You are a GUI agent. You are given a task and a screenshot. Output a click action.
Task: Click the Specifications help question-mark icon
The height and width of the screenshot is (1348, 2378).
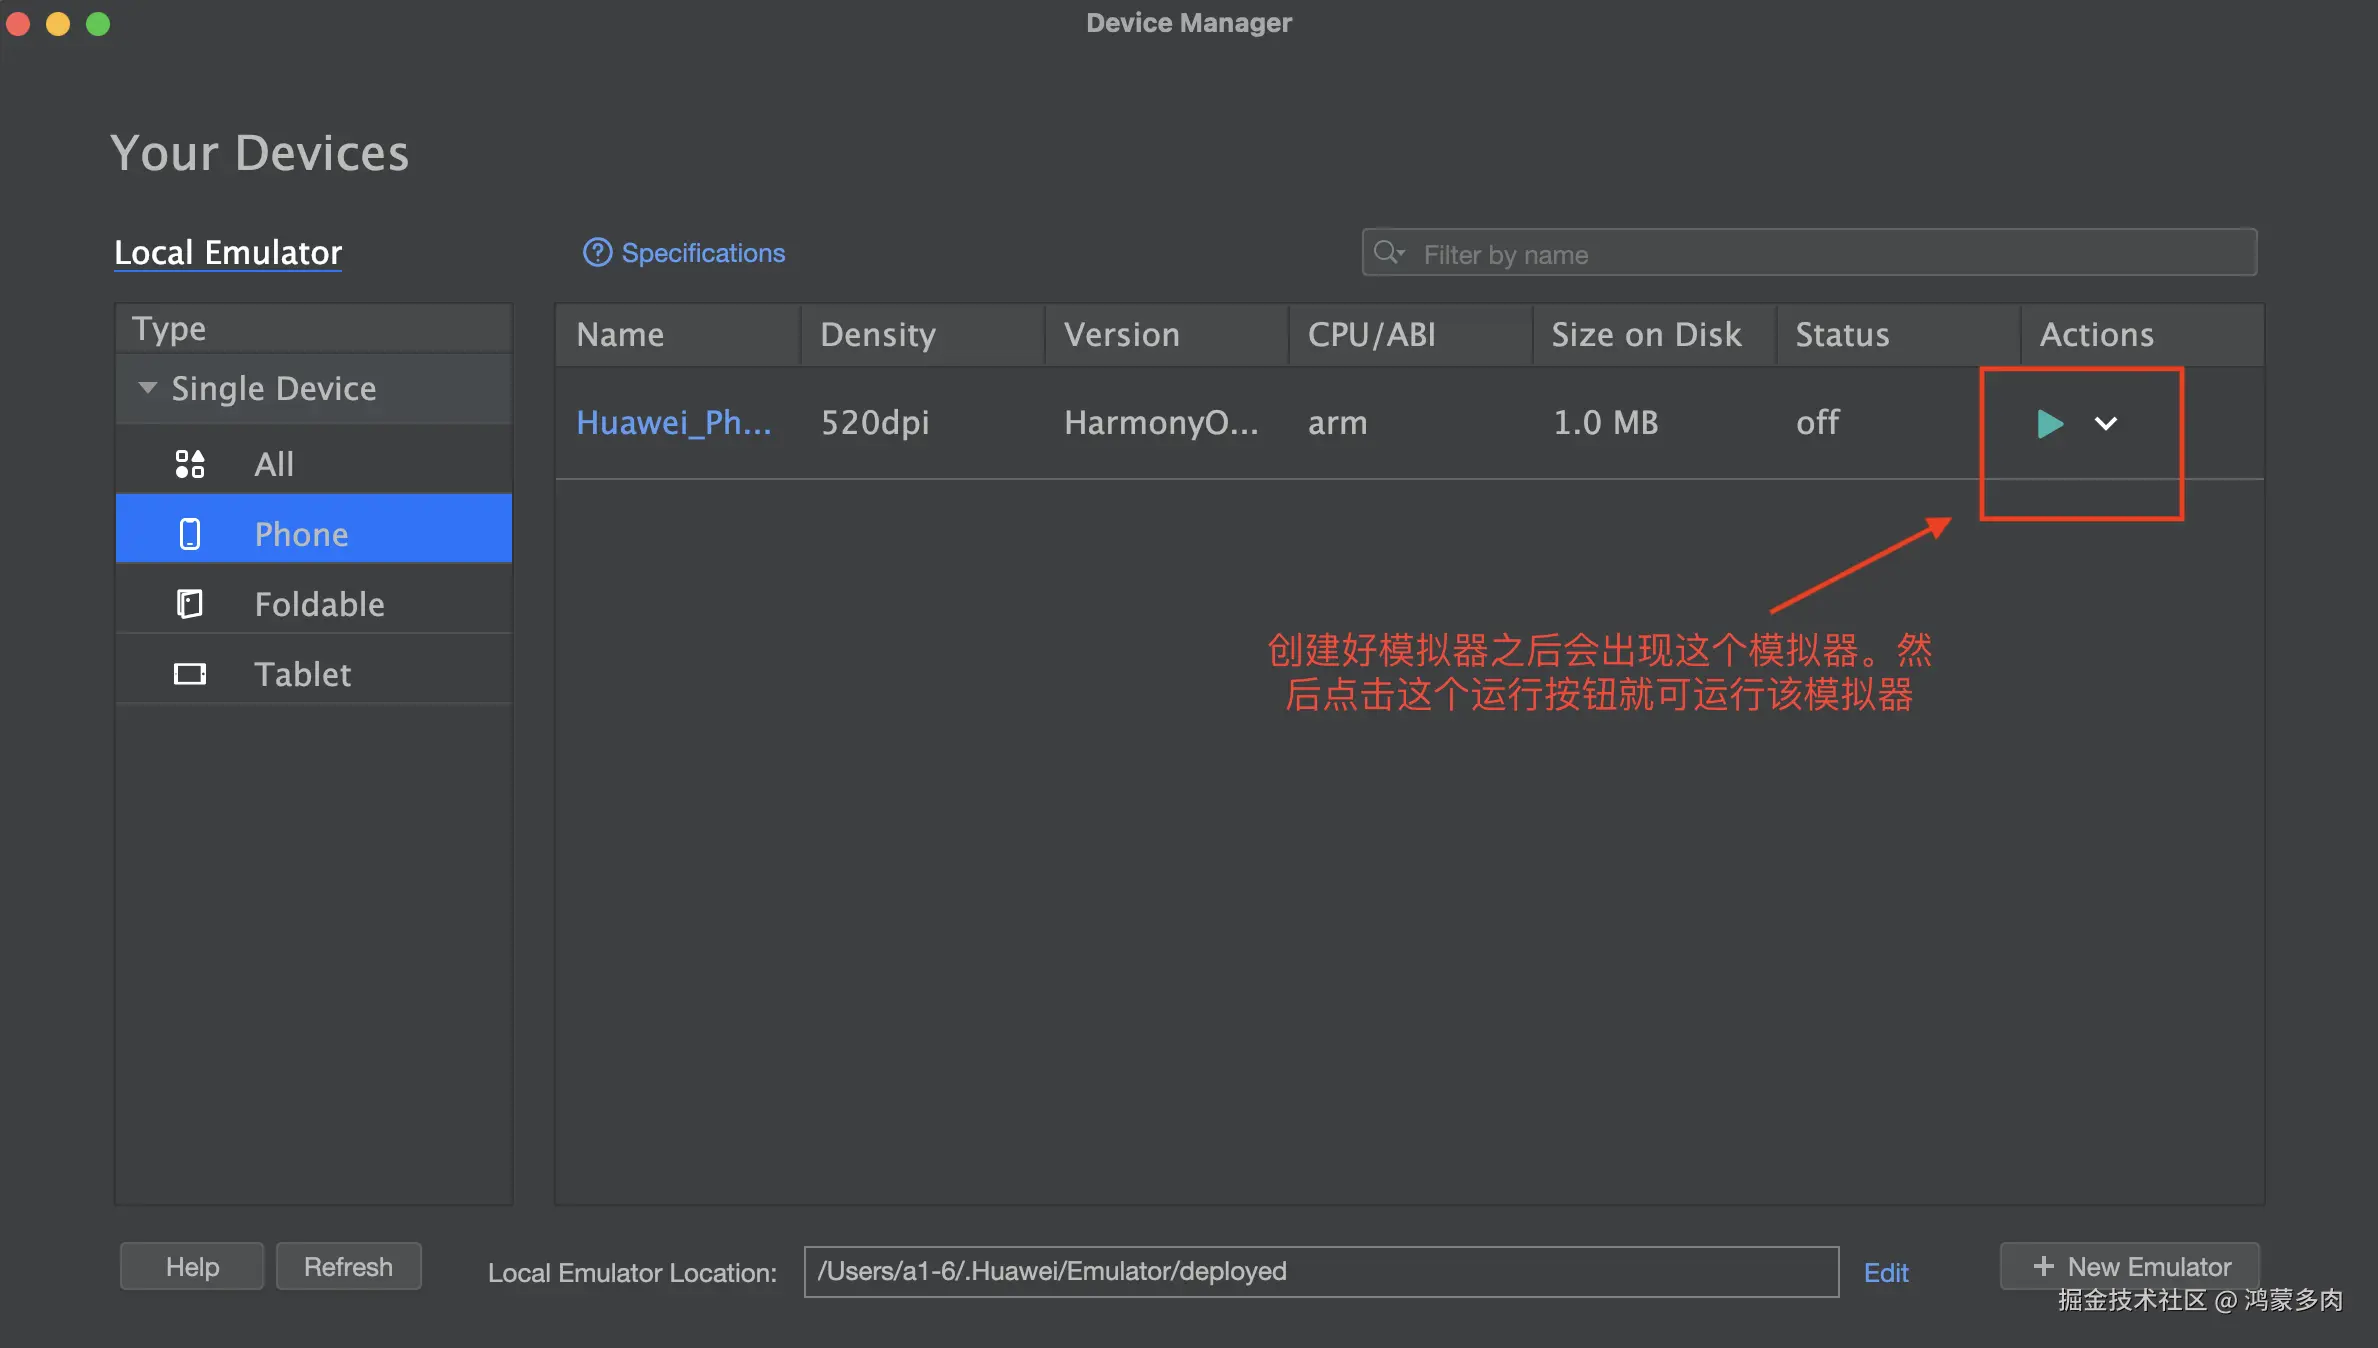pos(597,253)
